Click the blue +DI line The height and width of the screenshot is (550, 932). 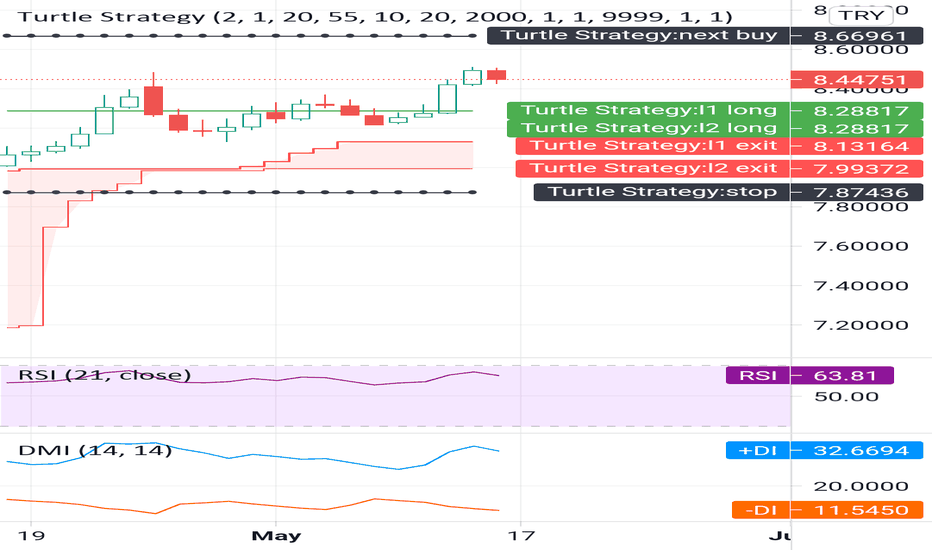point(253,457)
